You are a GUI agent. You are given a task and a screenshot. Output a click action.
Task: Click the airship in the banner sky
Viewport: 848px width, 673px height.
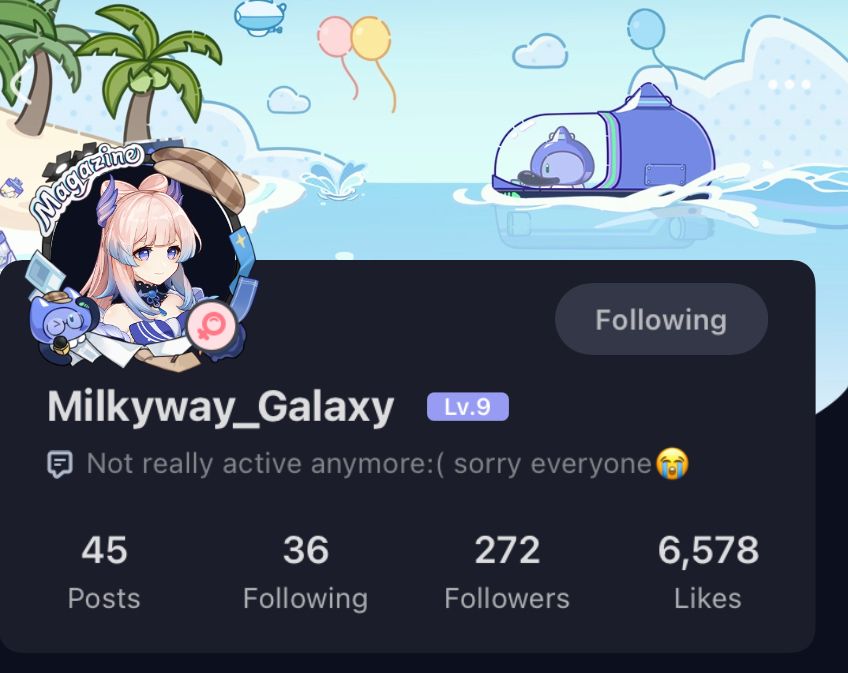(x=261, y=17)
